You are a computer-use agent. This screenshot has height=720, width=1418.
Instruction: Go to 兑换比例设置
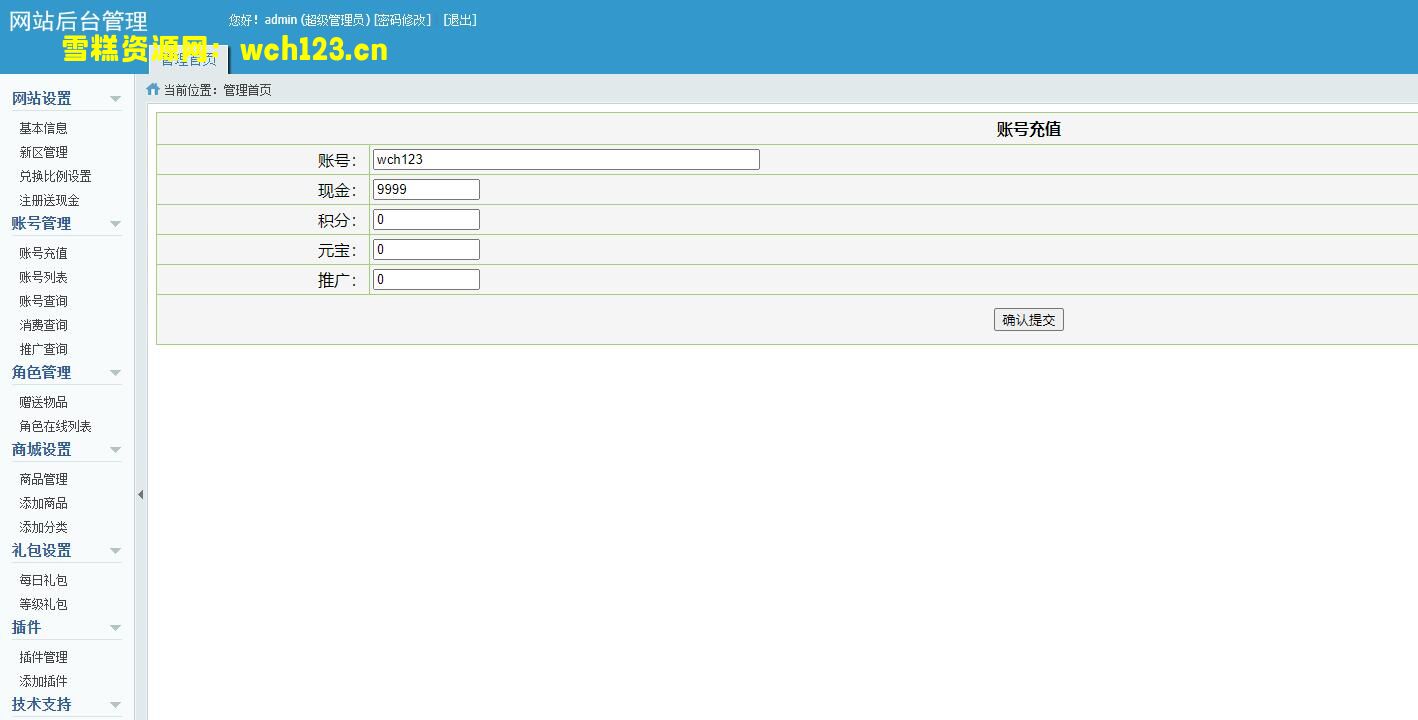[x=56, y=176]
